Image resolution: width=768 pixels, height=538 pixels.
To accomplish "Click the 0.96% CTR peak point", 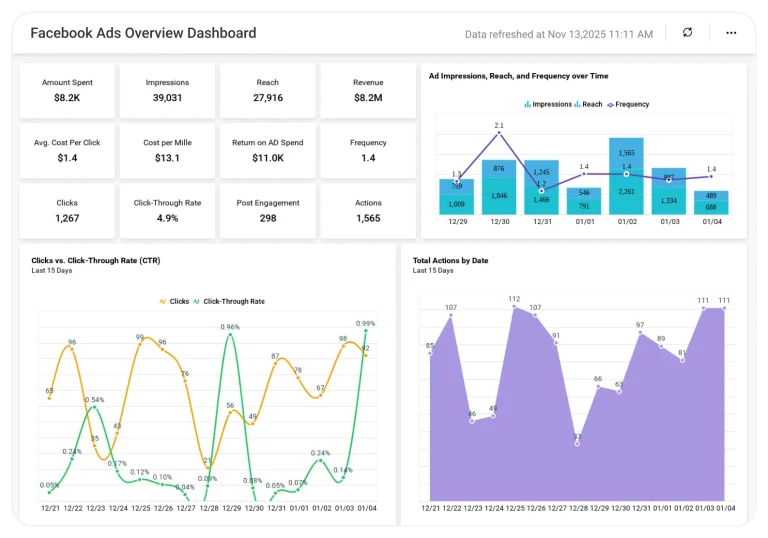I will (x=230, y=335).
